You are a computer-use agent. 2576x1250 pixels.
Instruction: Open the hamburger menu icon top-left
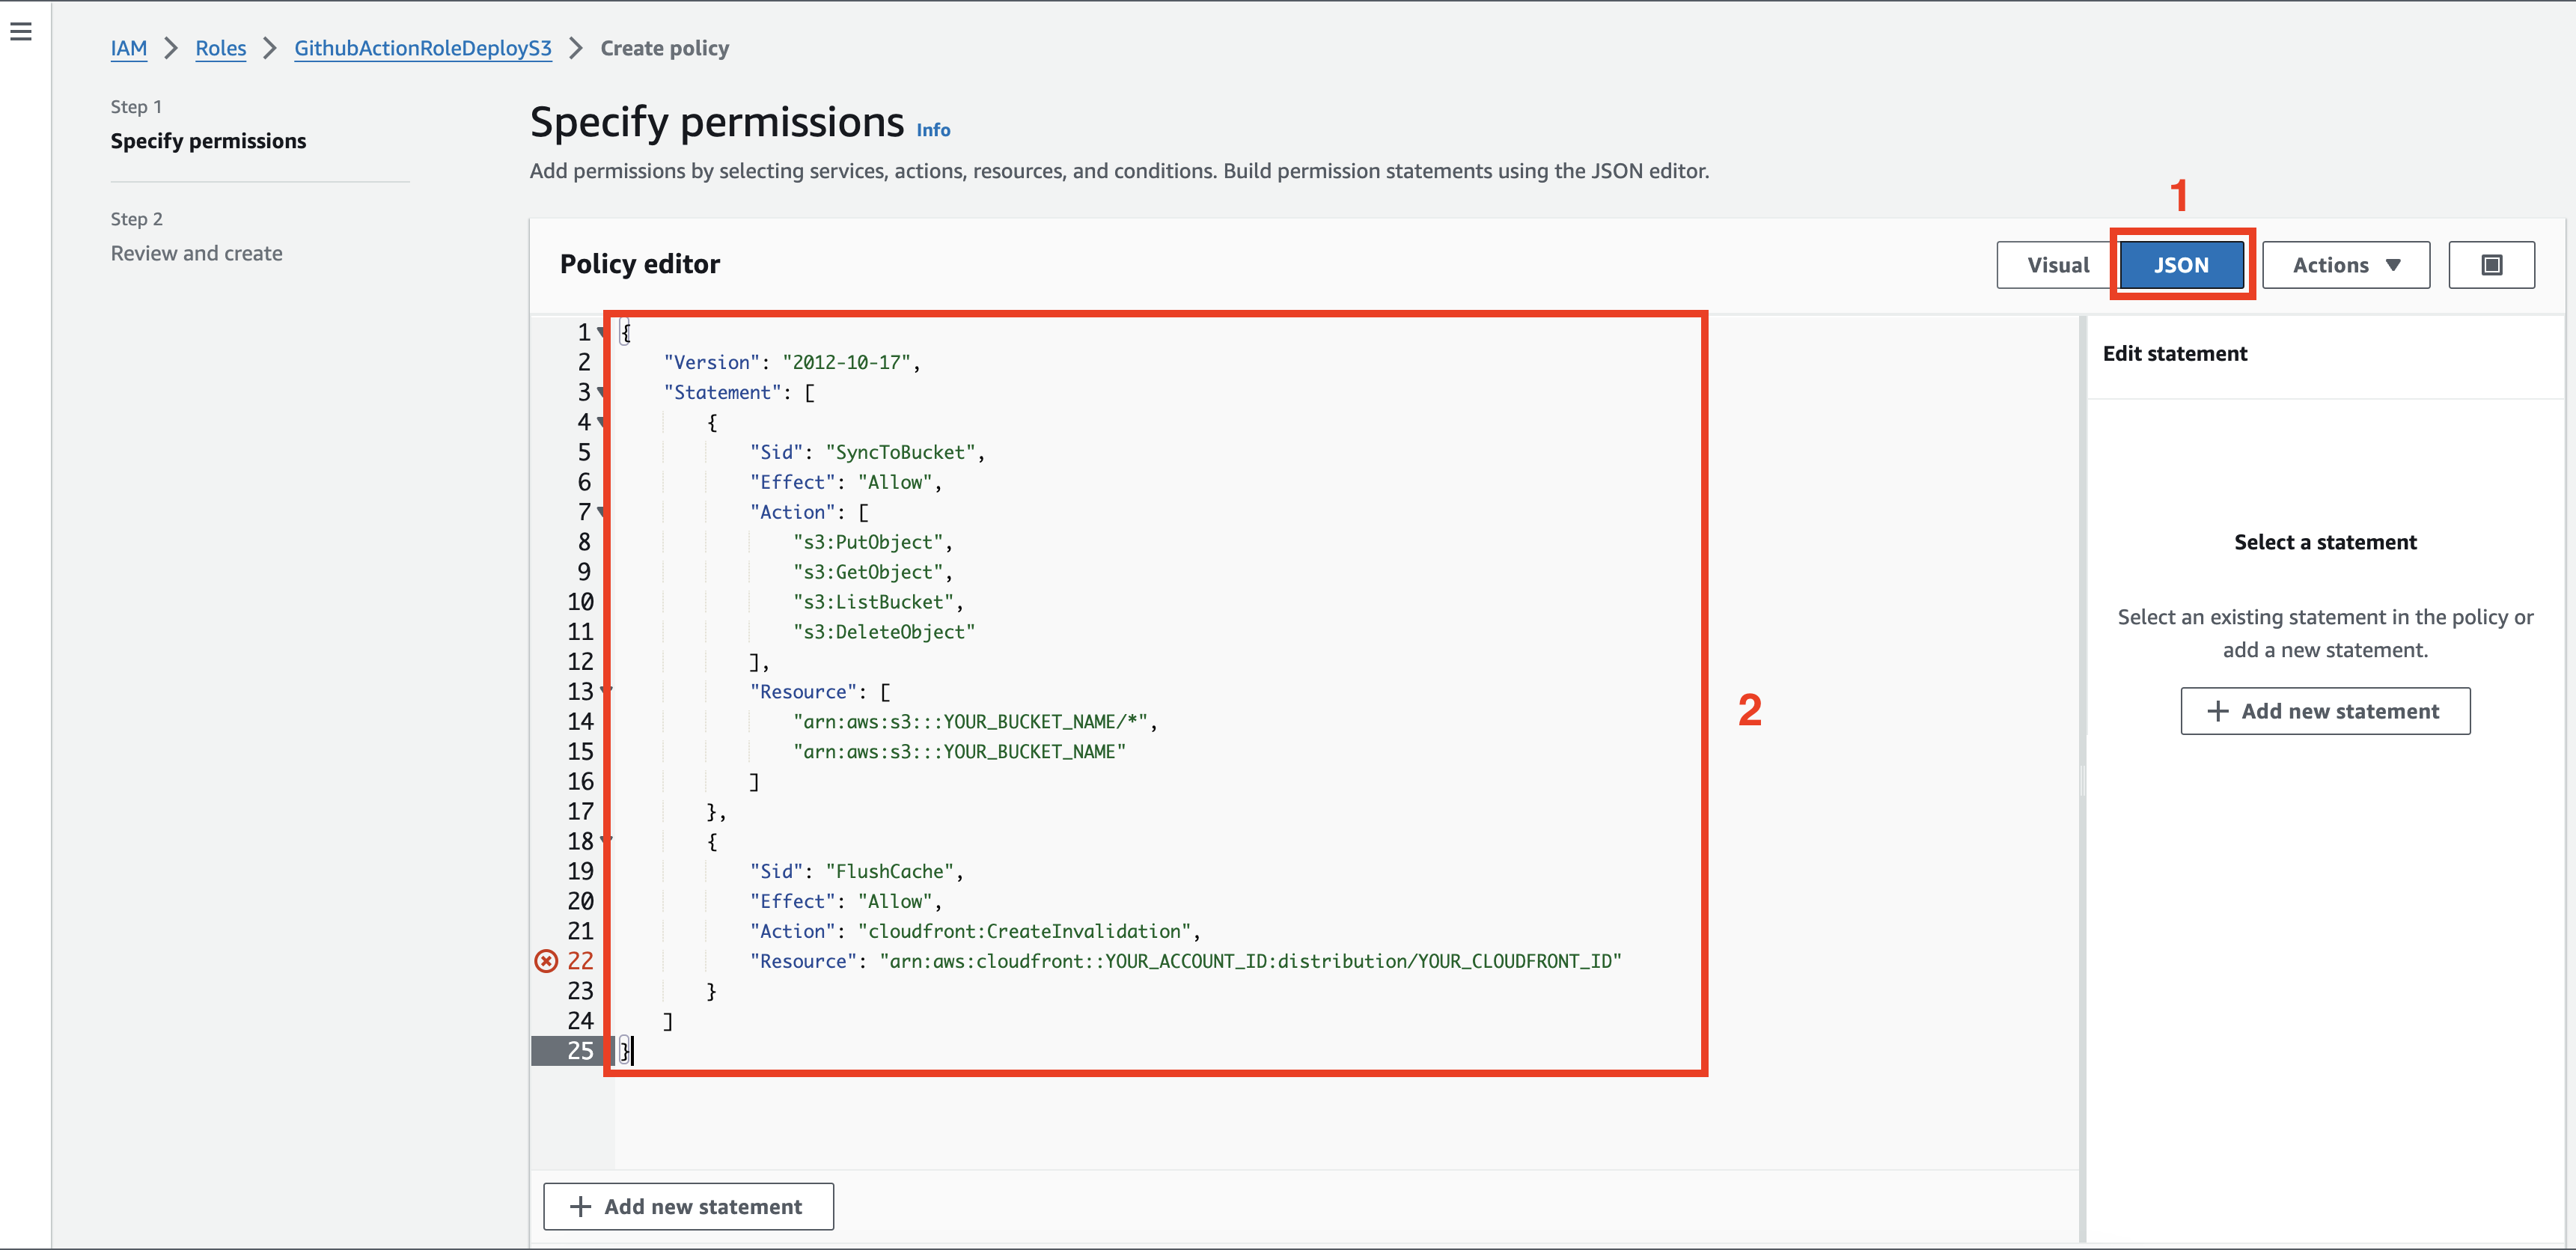22,30
